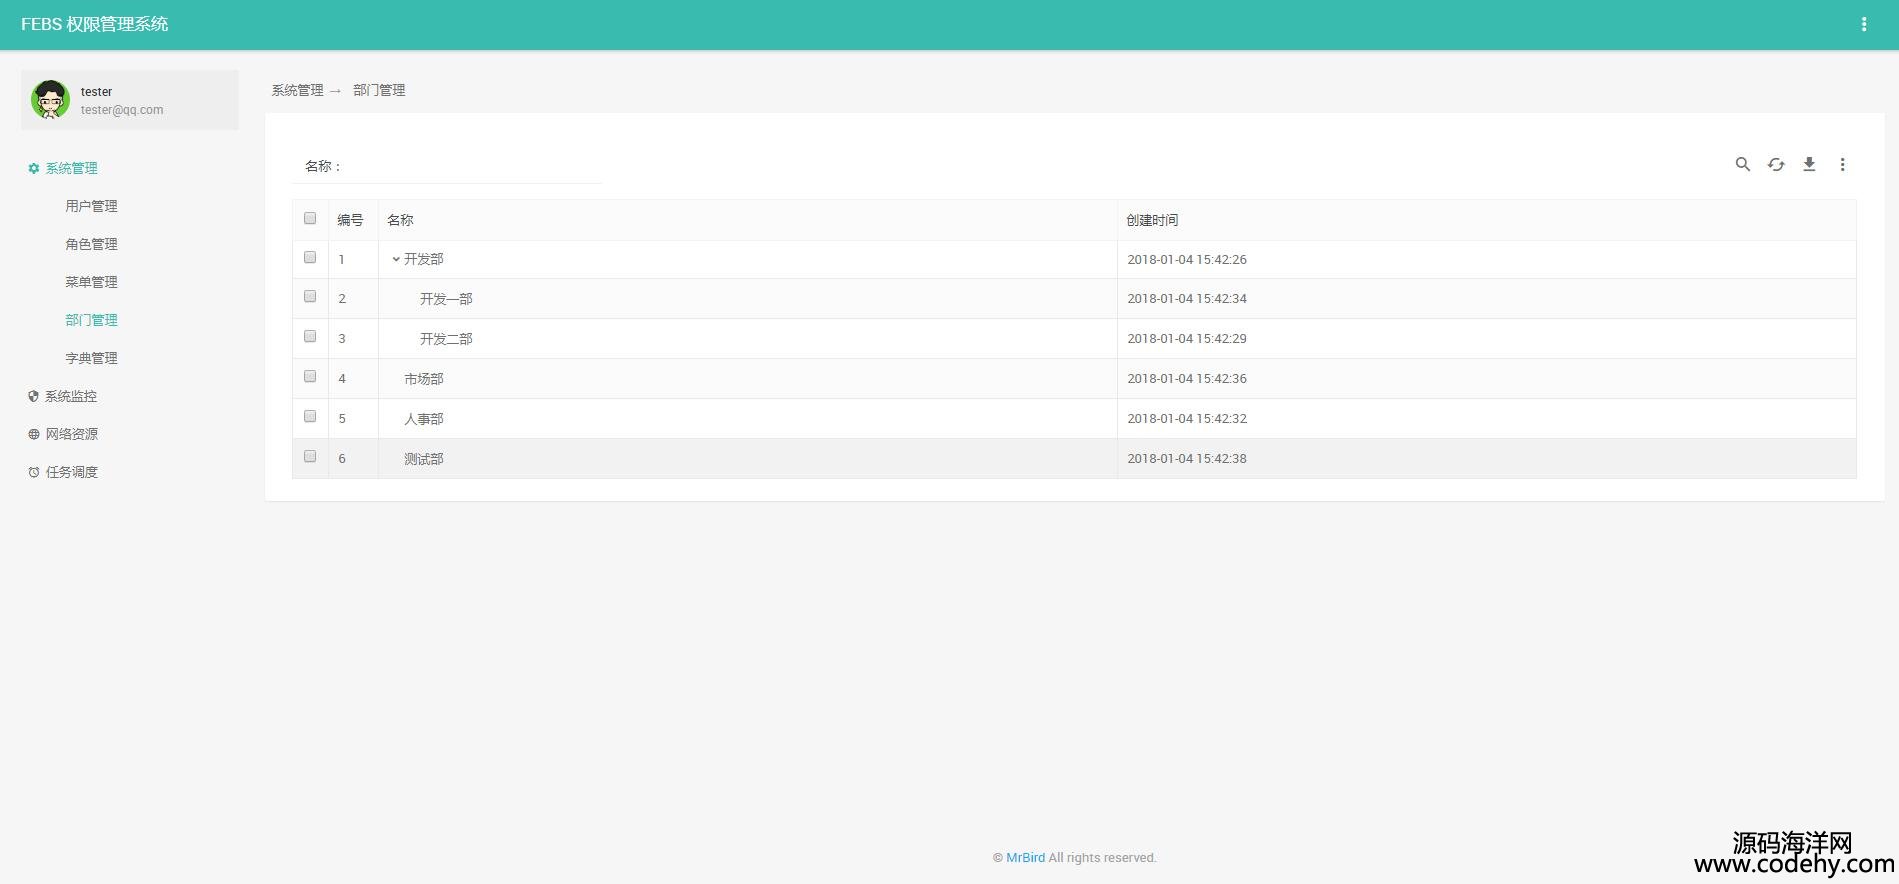Check the box for row 市场部
This screenshot has width=1899, height=884.
pyautogui.click(x=310, y=376)
